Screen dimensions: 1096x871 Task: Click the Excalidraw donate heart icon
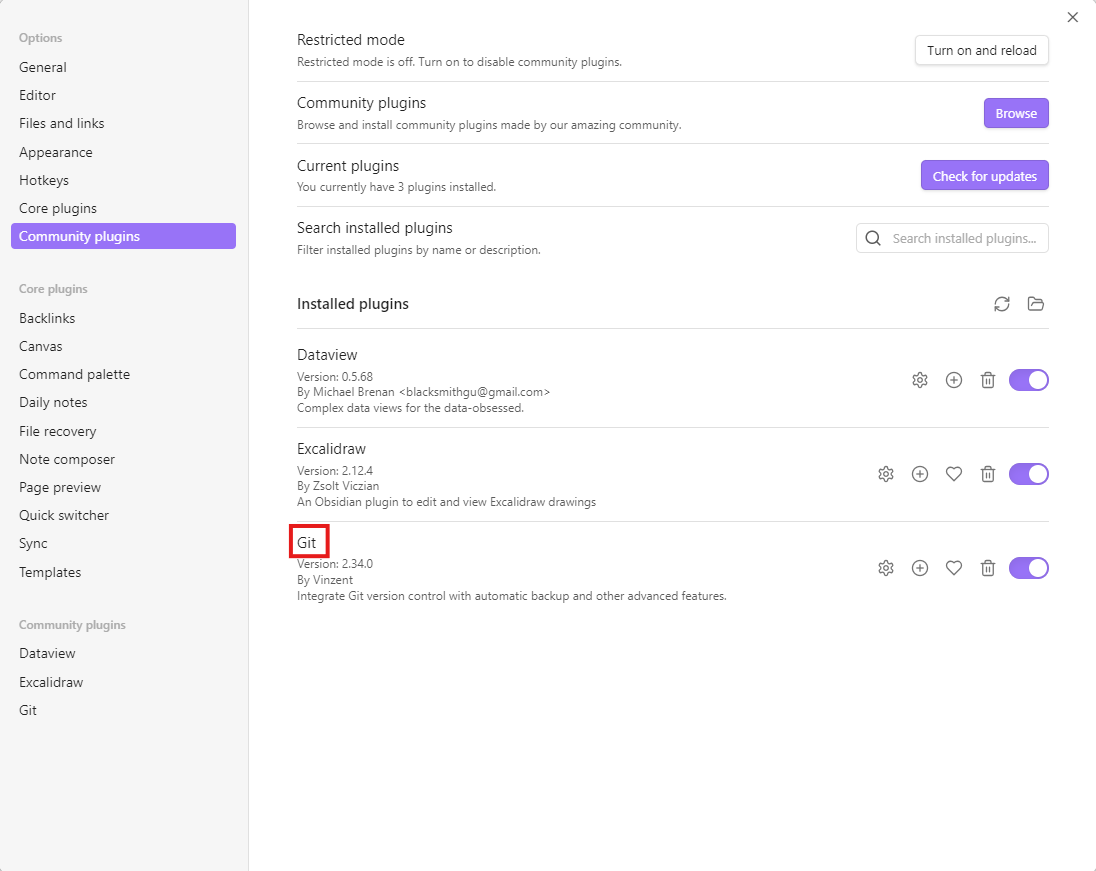tap(954, 474)
